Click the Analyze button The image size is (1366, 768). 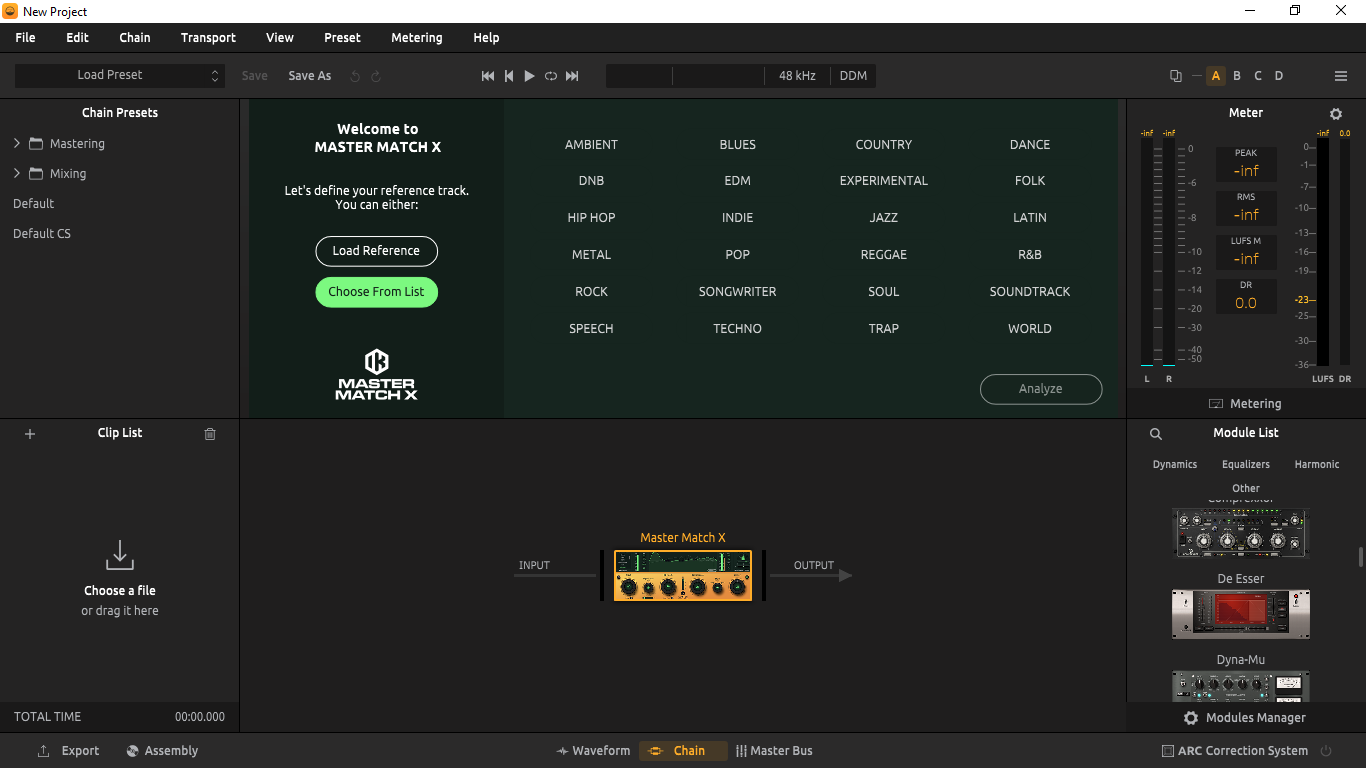pos(1041,389)
